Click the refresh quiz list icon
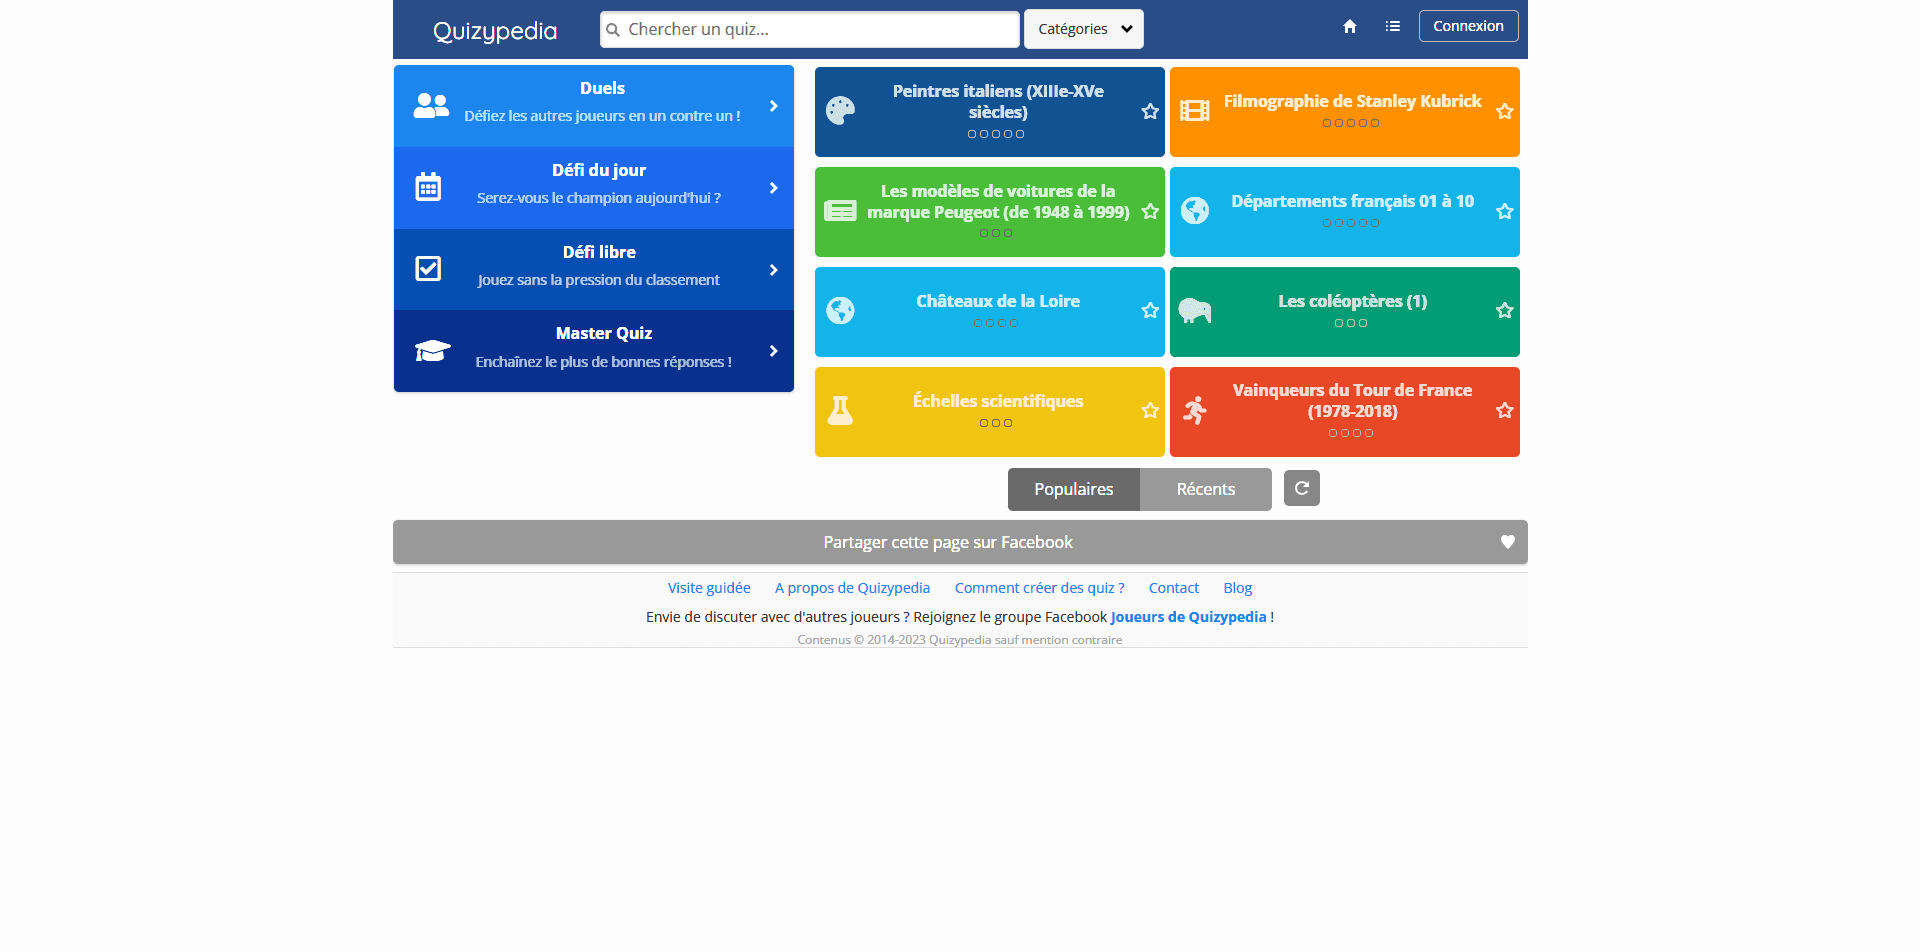This screenshot has width=1920, height=951. [x=1301, y=488]
